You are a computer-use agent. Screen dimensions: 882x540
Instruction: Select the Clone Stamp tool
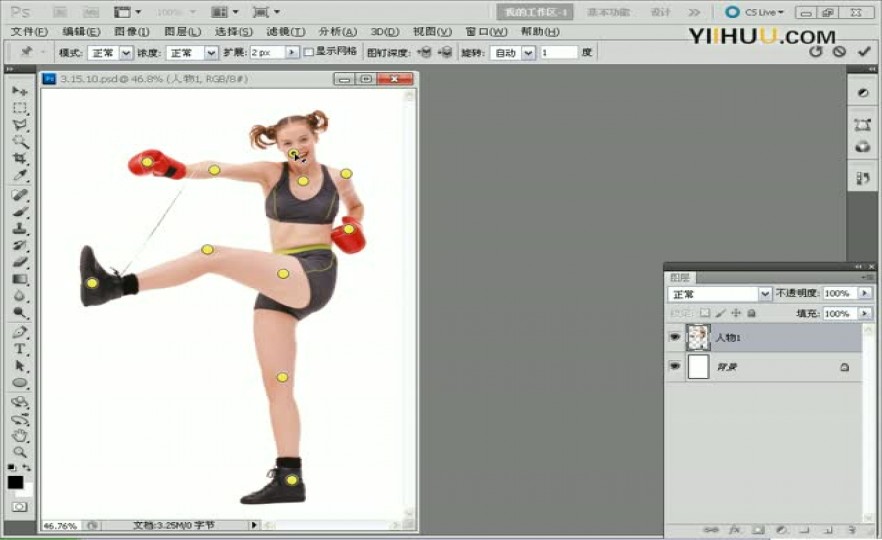point(20,228)
